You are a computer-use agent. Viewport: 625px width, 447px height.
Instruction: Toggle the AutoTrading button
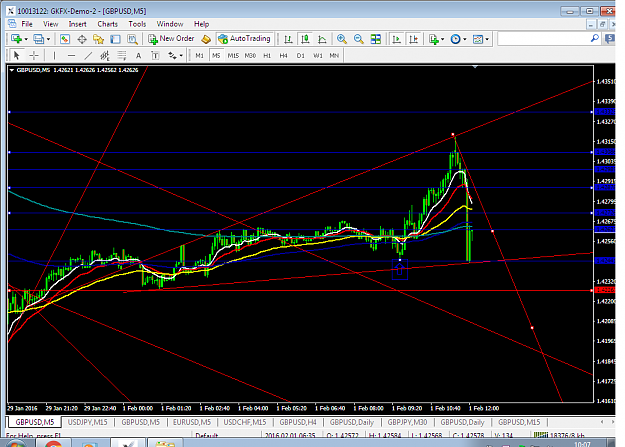click(x=245, y=39)
